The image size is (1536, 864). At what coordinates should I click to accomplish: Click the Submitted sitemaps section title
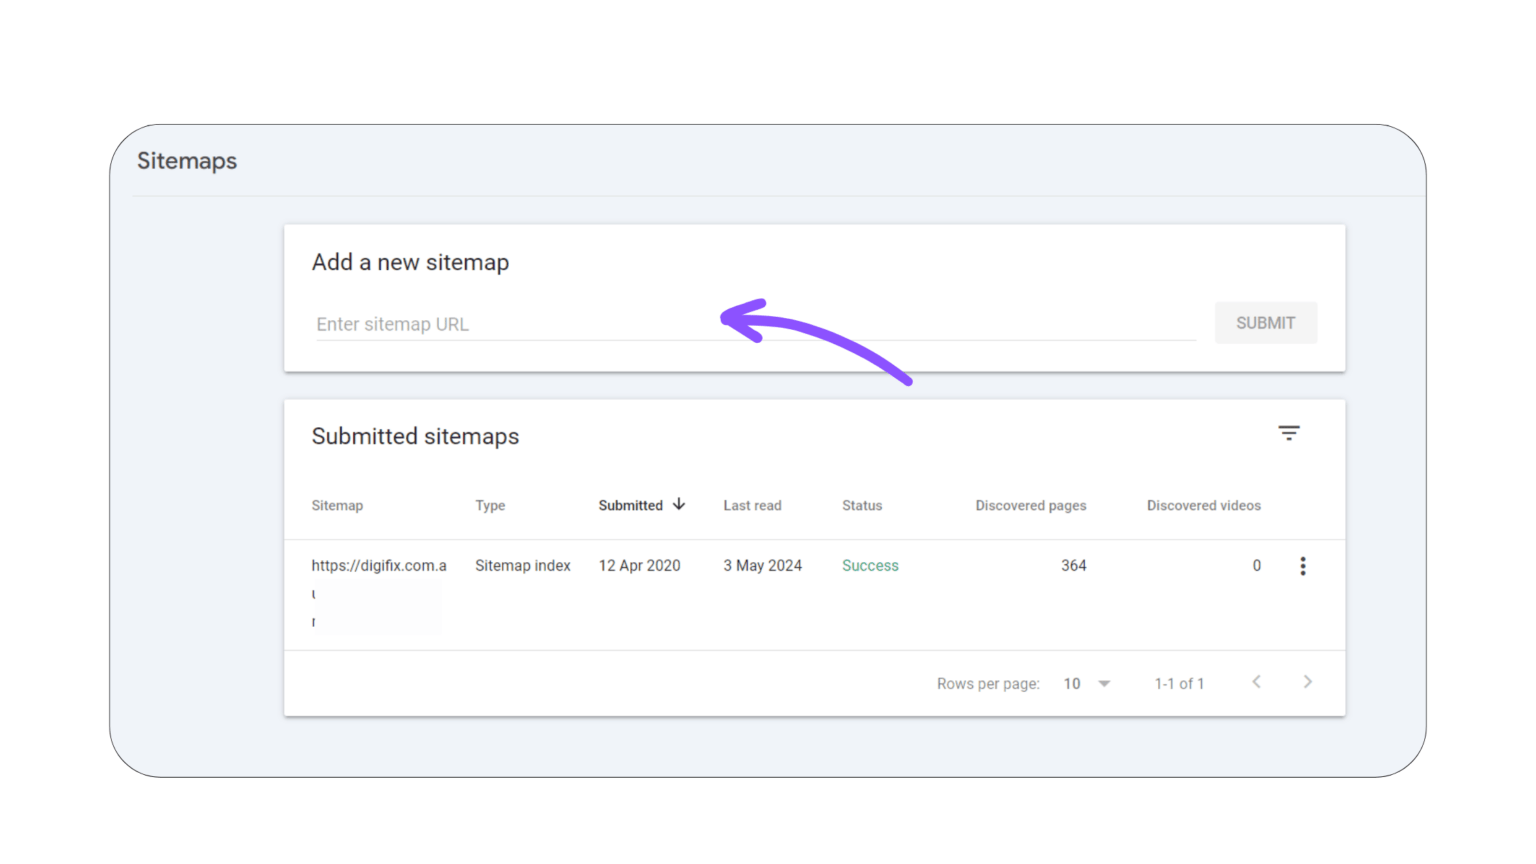(x=415, y=436)
